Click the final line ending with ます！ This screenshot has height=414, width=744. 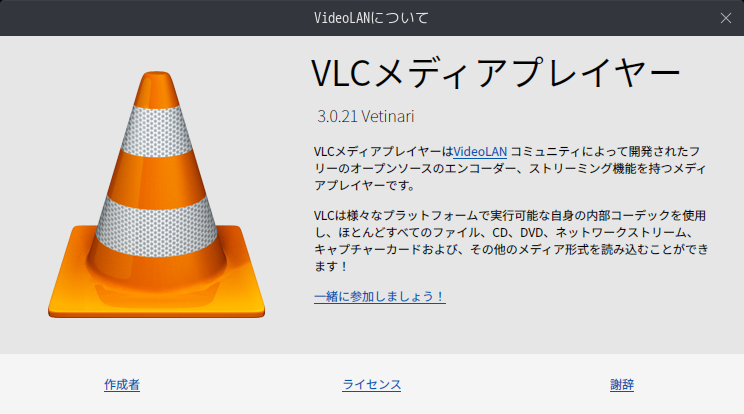pyautogui.click(x=331, y=267)
